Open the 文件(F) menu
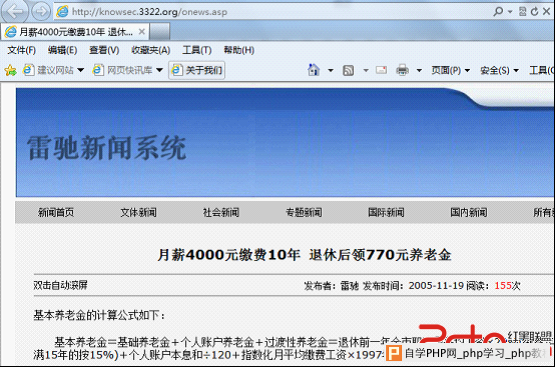This screenshot has width=555, height=367. point(22,50)
